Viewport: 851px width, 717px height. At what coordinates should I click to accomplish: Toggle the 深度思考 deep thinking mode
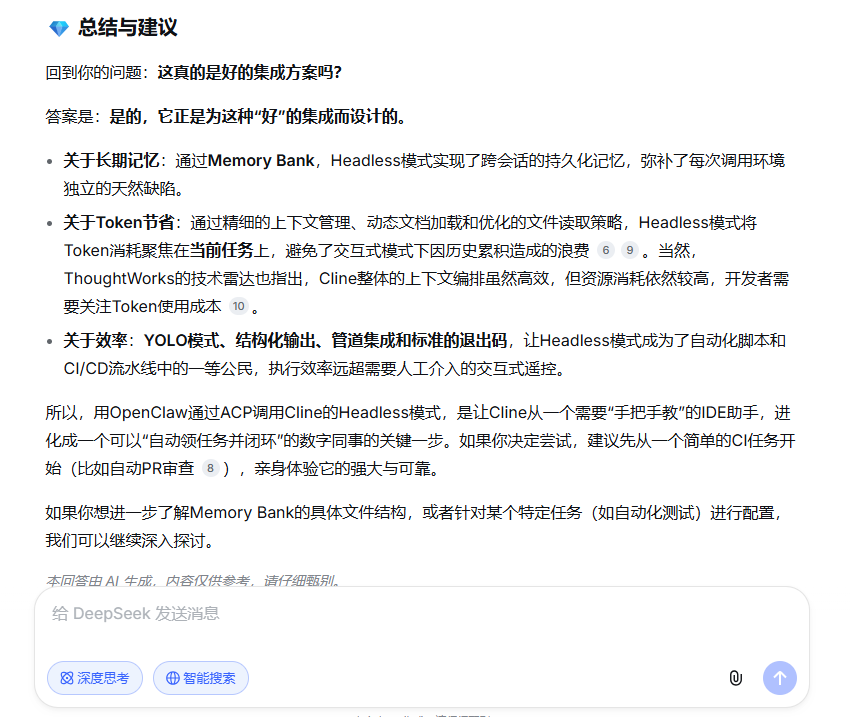[95, 678]
